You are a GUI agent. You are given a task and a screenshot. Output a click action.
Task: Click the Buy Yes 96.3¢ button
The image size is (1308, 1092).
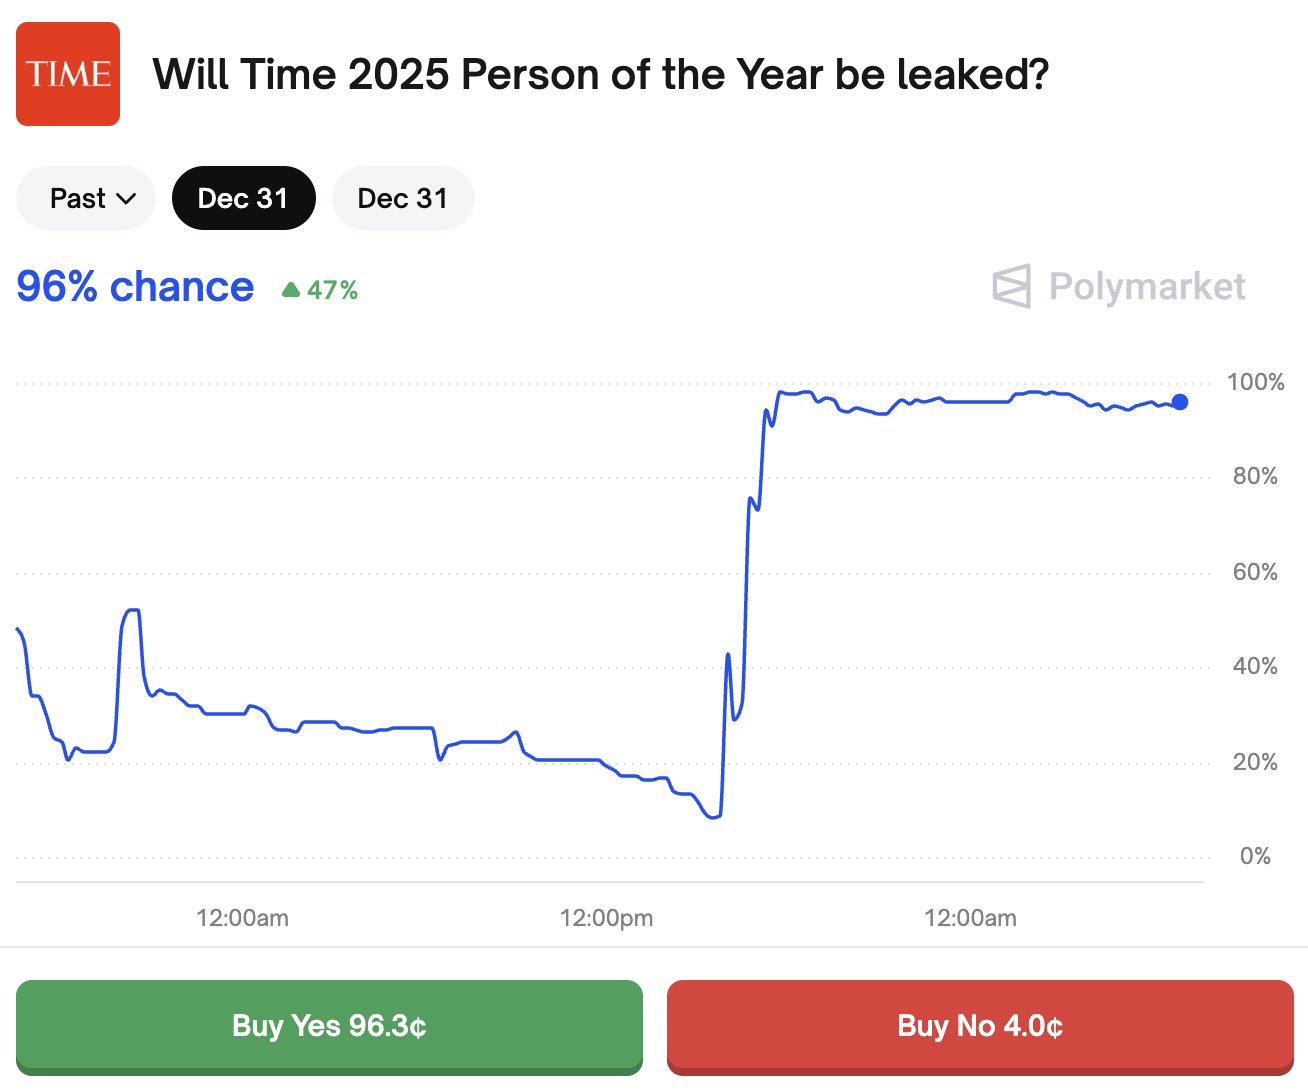pyautogui.click(x=329, y=1027)
